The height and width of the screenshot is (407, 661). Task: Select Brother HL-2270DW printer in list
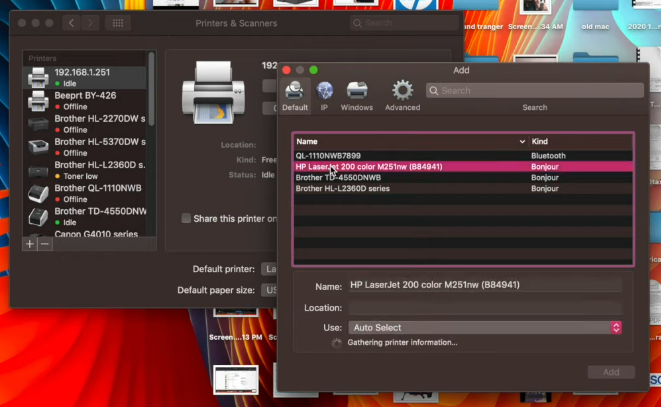(x=85, y=124)
